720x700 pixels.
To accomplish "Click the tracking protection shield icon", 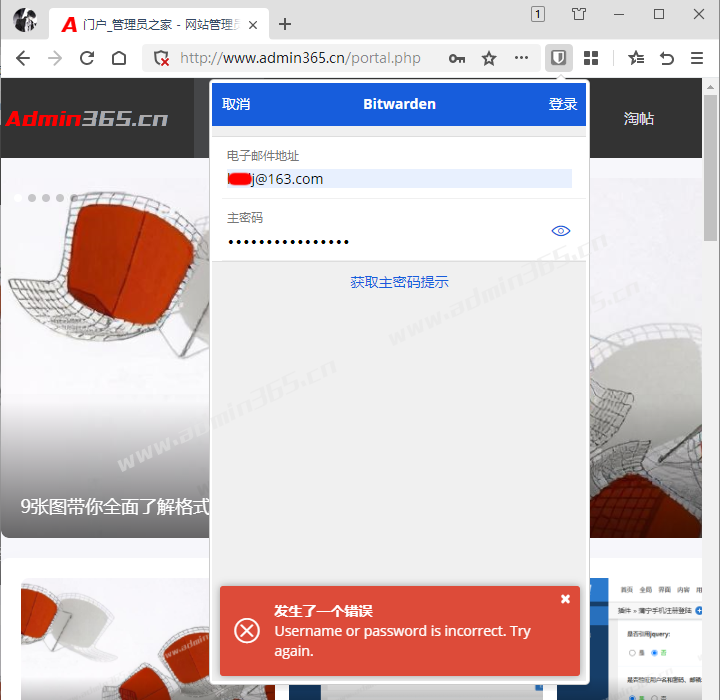I will coord(161,58).
